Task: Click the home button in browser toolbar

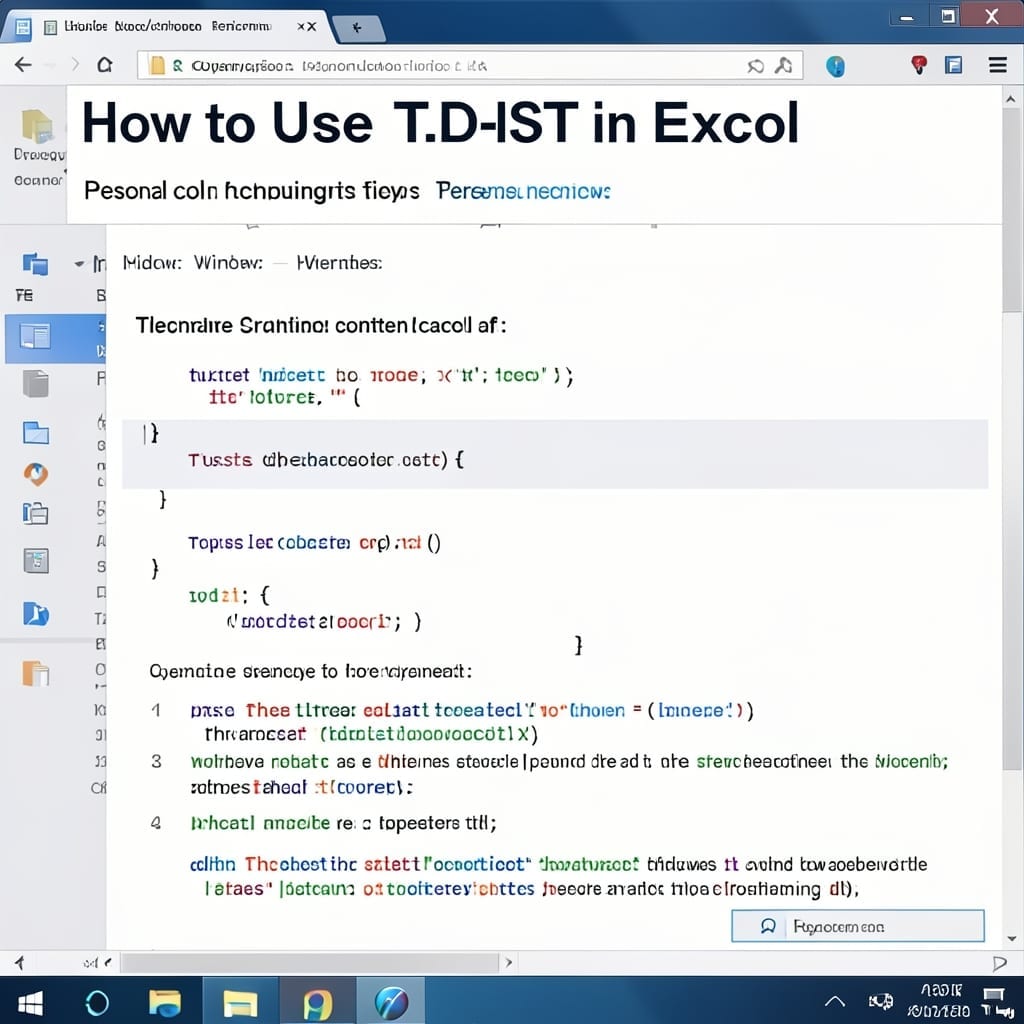Action: point(104,65)
